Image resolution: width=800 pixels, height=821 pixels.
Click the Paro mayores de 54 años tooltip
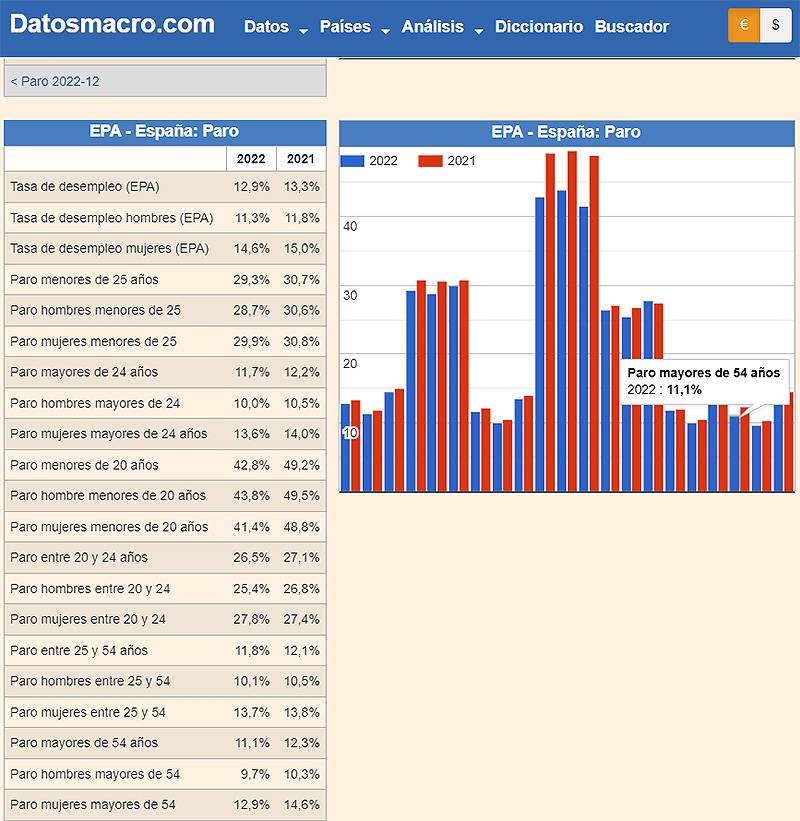704,381
